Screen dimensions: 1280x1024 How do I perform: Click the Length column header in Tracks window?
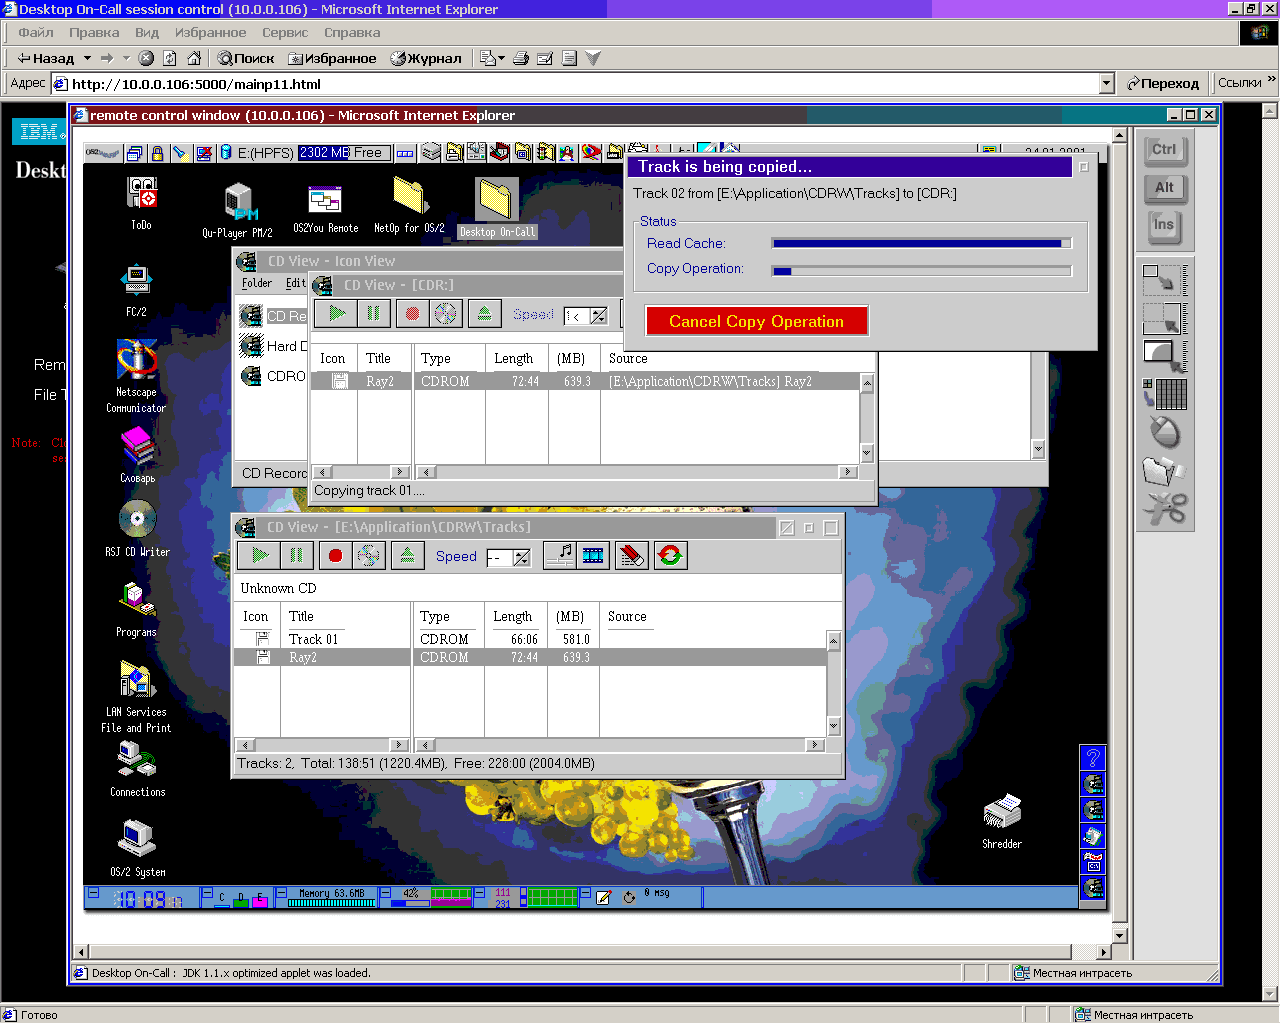[513, 616]
